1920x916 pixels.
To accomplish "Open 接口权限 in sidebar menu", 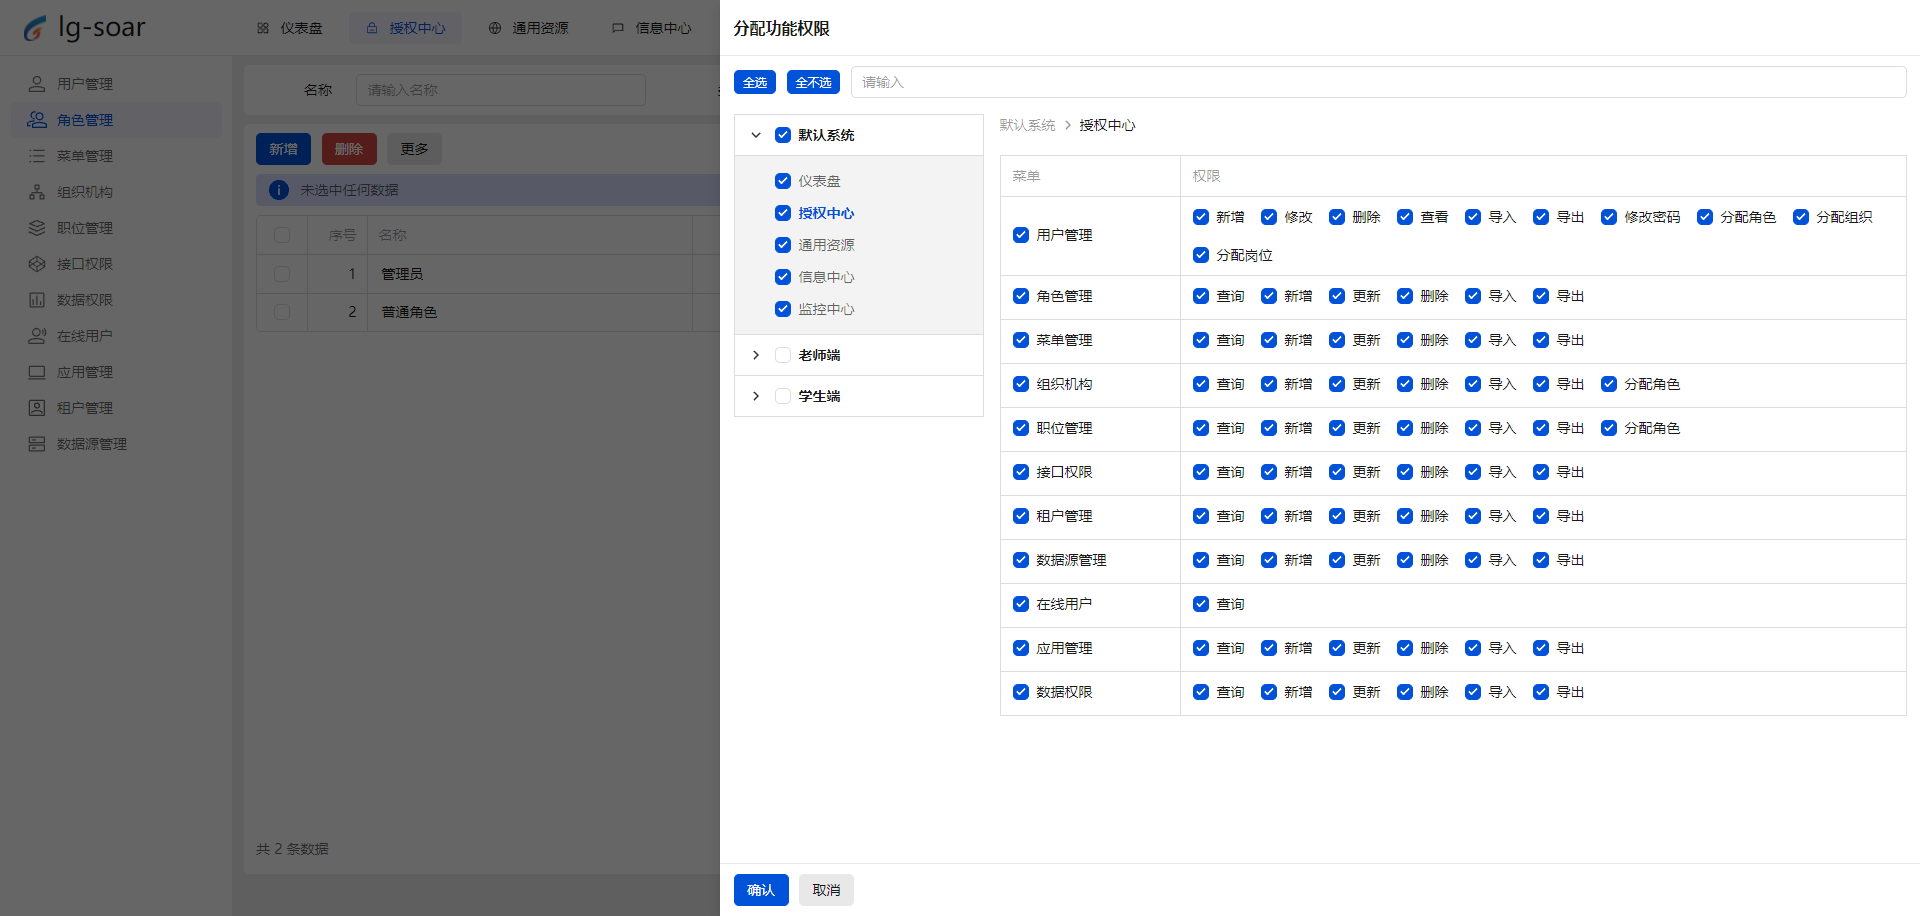I will [116, 264].
